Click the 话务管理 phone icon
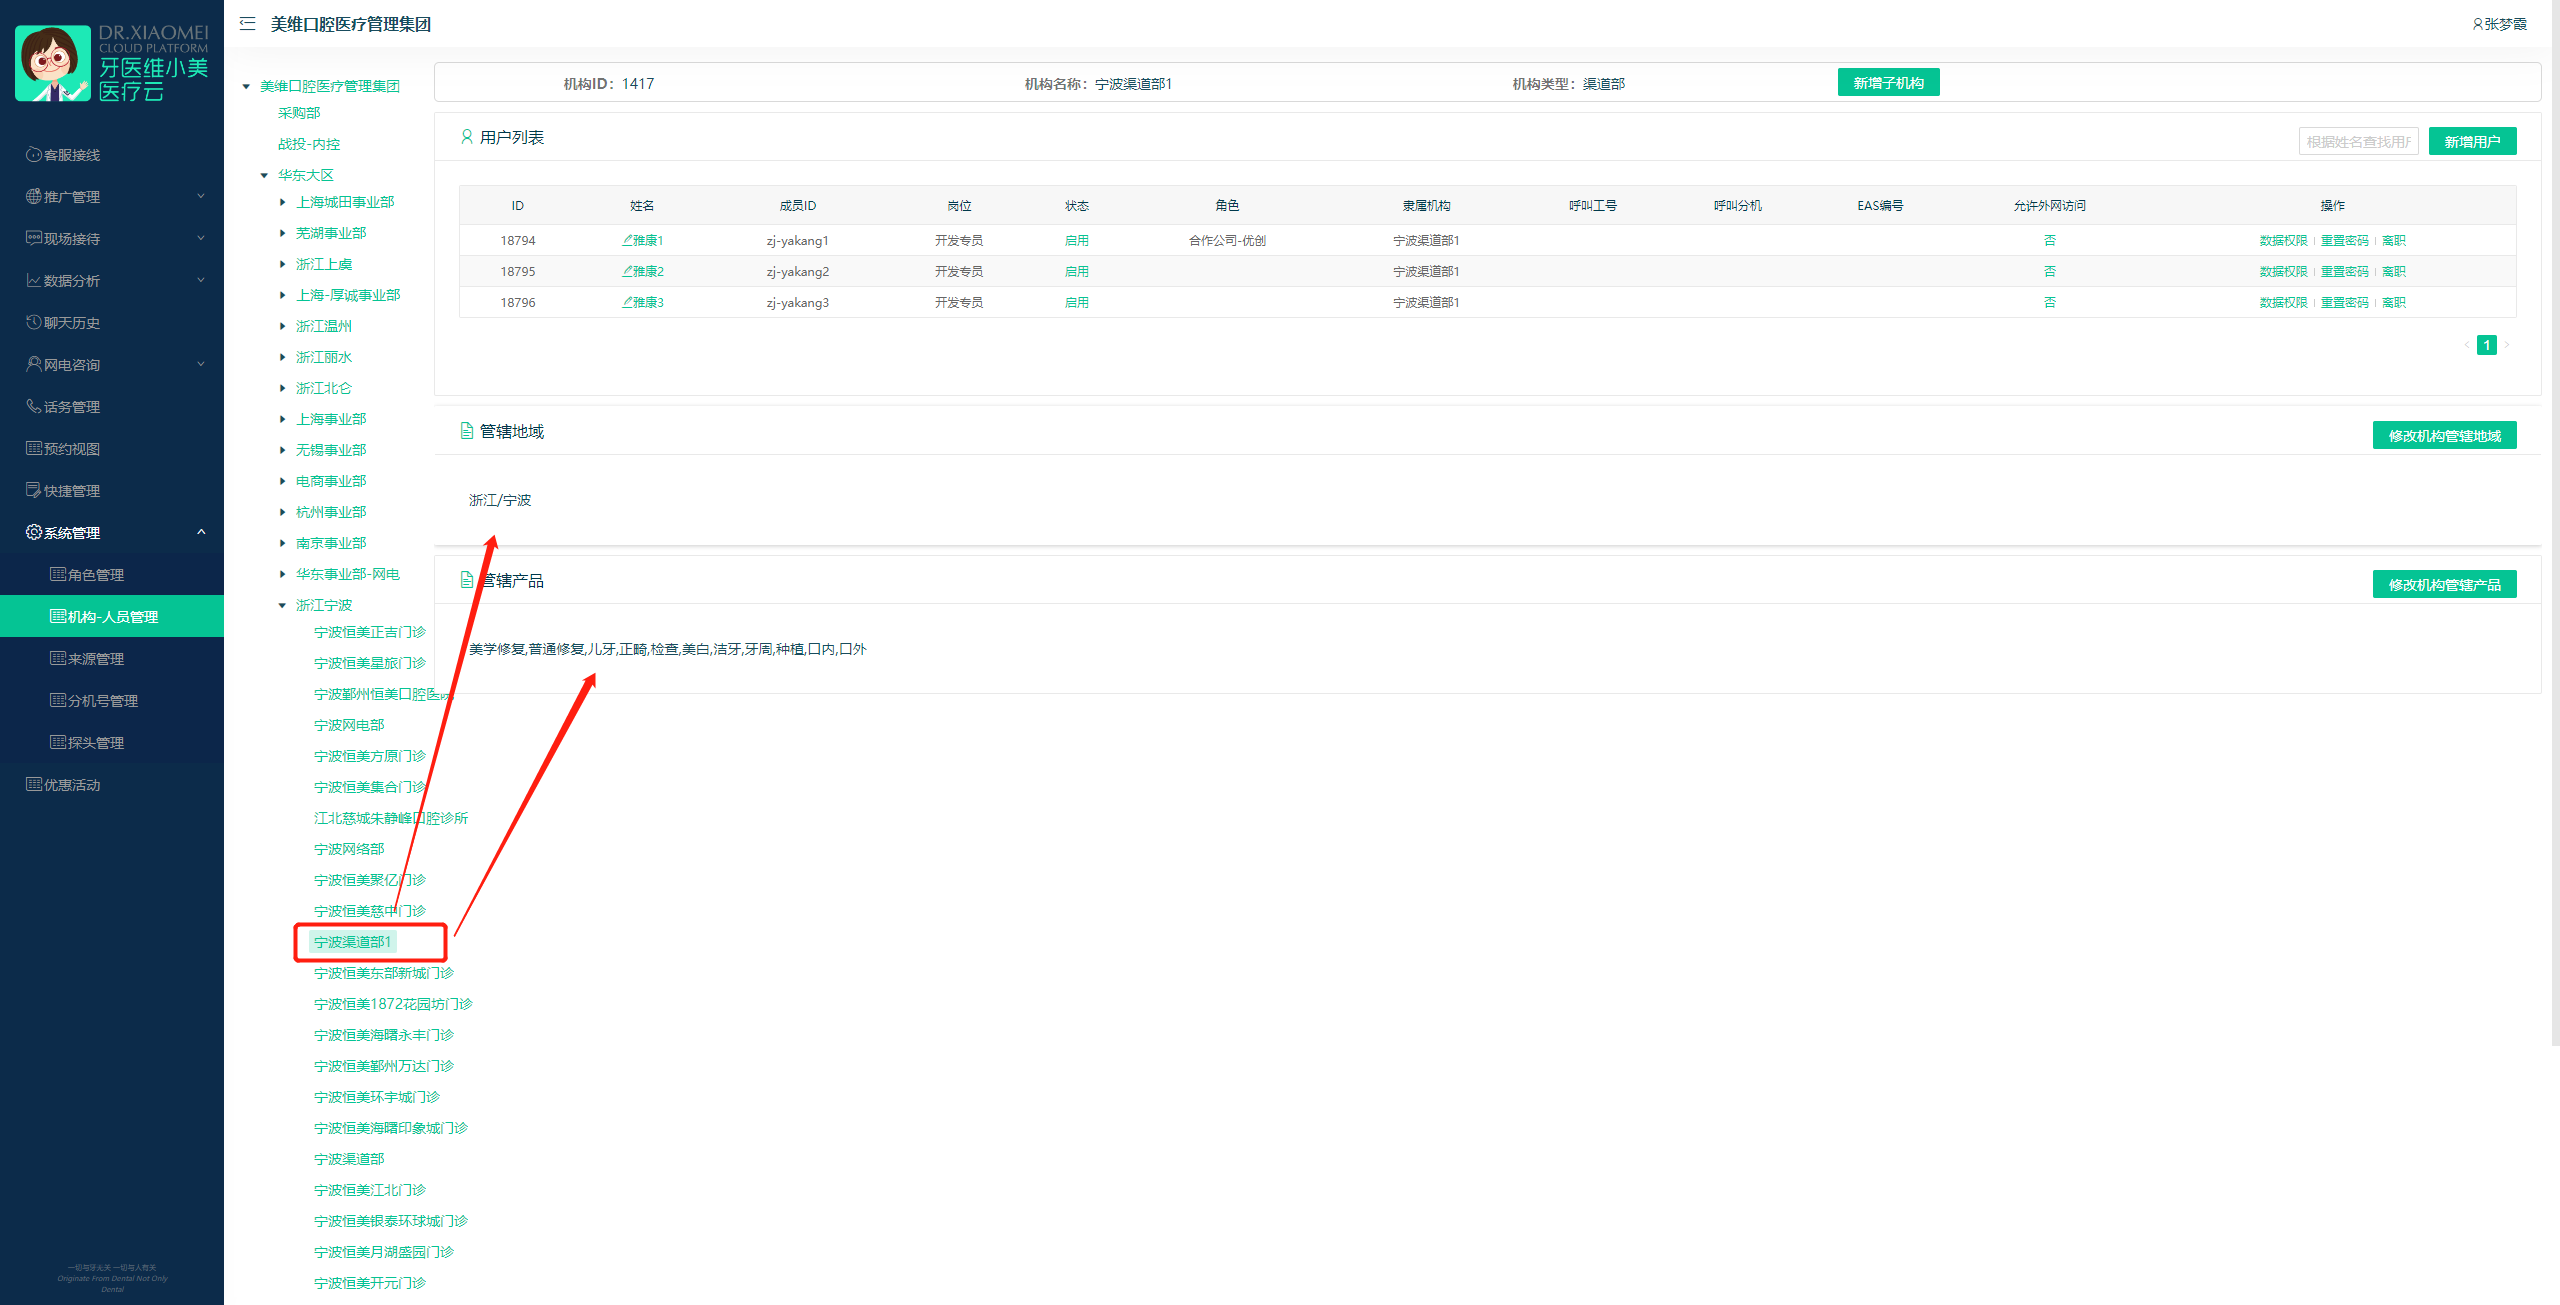The height and width of the screenshot is (1305, 2560). click(x=33, y=406)
